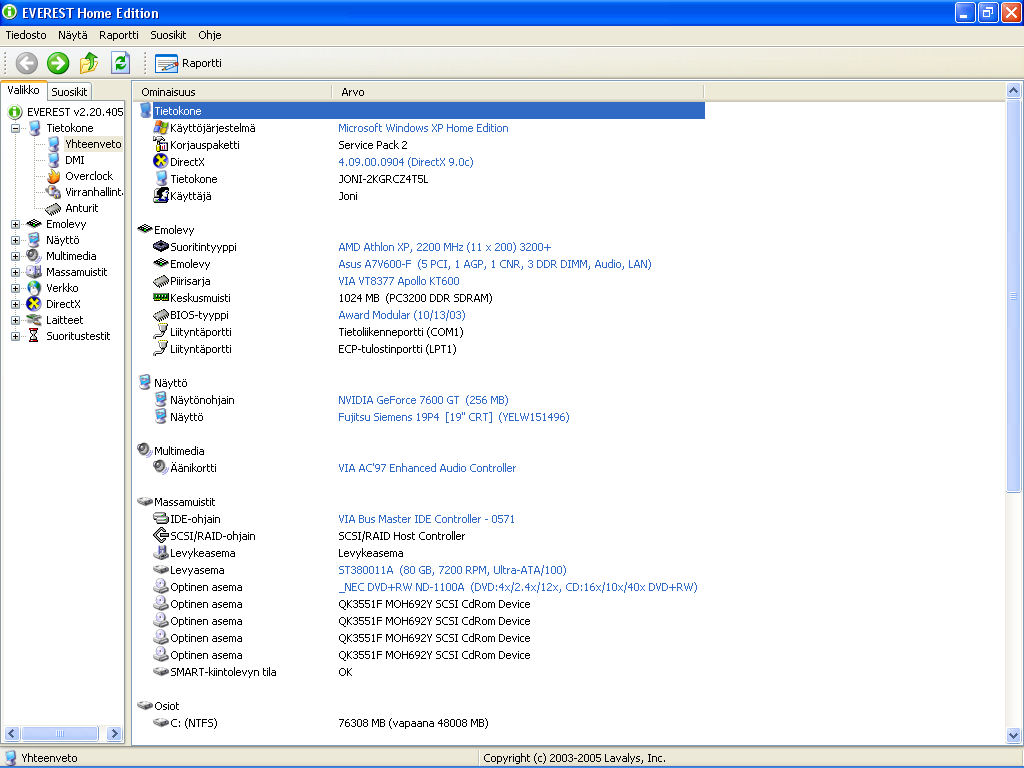The image size is (1024, 768).
Task: Open the Award Modular BIOS link
Action: [x=402, y=315]
